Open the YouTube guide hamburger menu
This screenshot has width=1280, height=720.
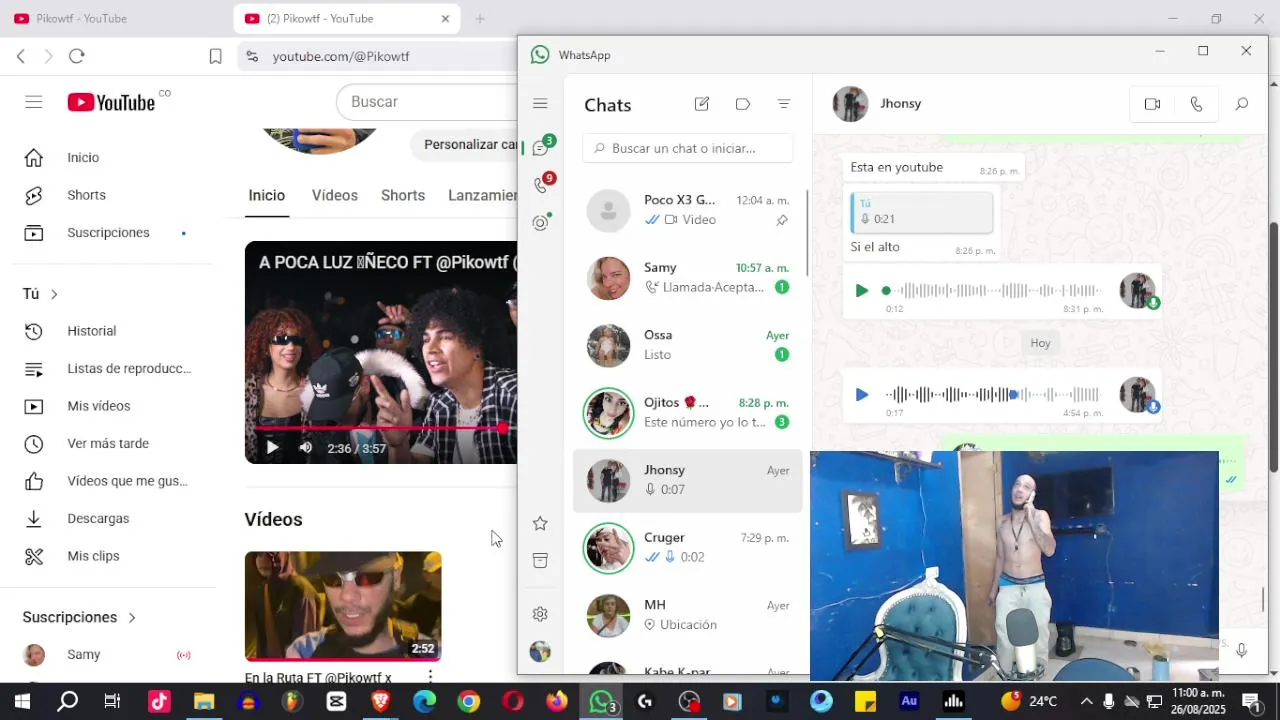pyautogui.click(x=34, y=102)
